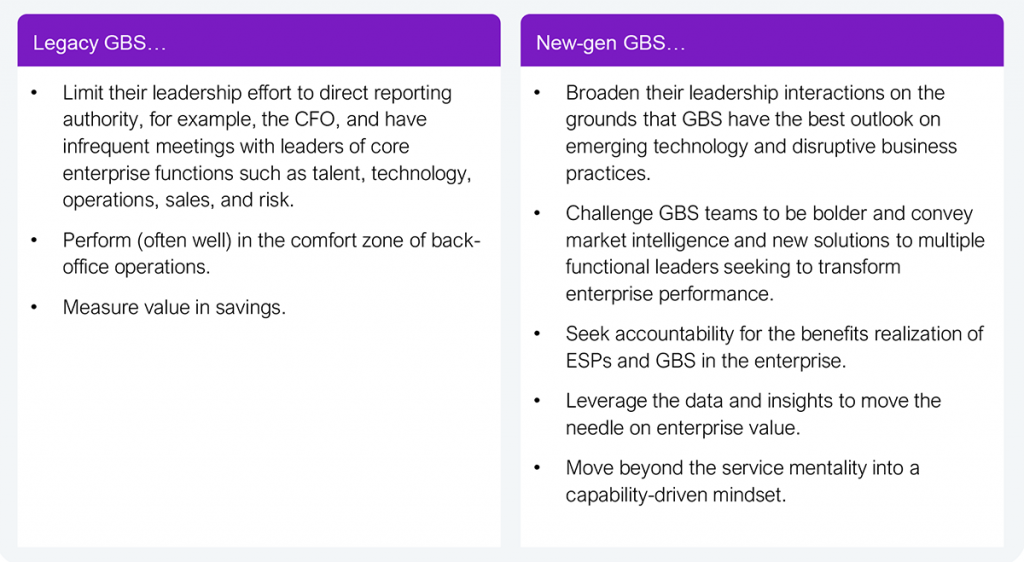Click the Legacy GBS purple header
The width and height of the screenshot is (1024, 562).
tap(259, 40)
